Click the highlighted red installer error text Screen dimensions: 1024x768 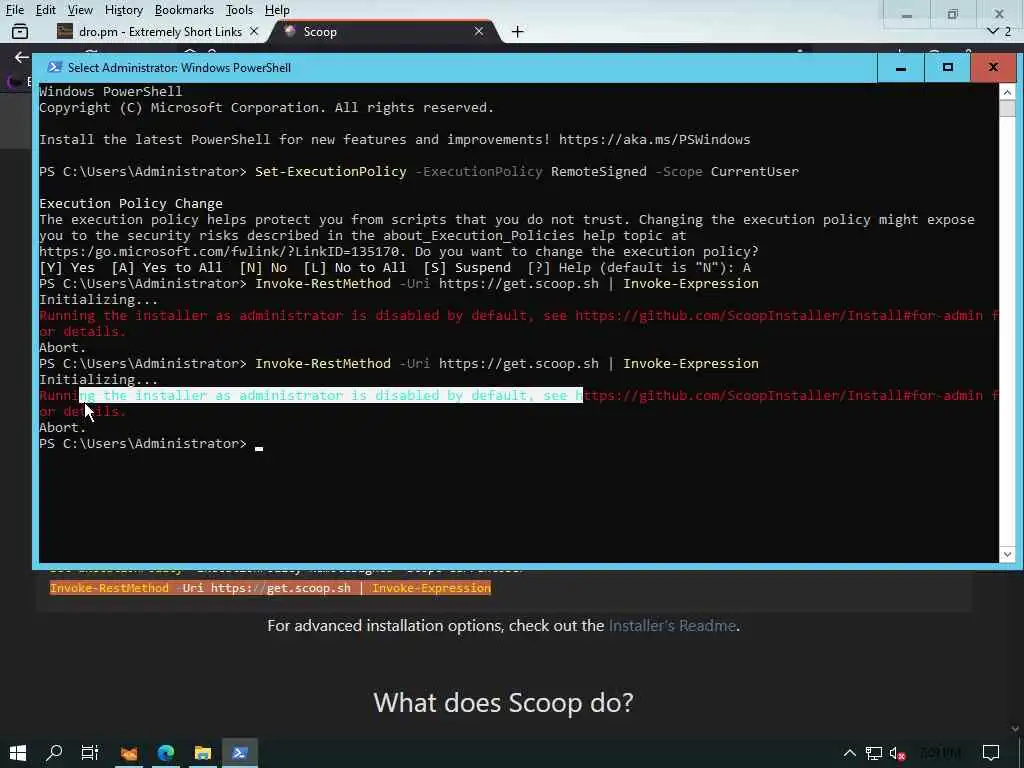point(330,395)
